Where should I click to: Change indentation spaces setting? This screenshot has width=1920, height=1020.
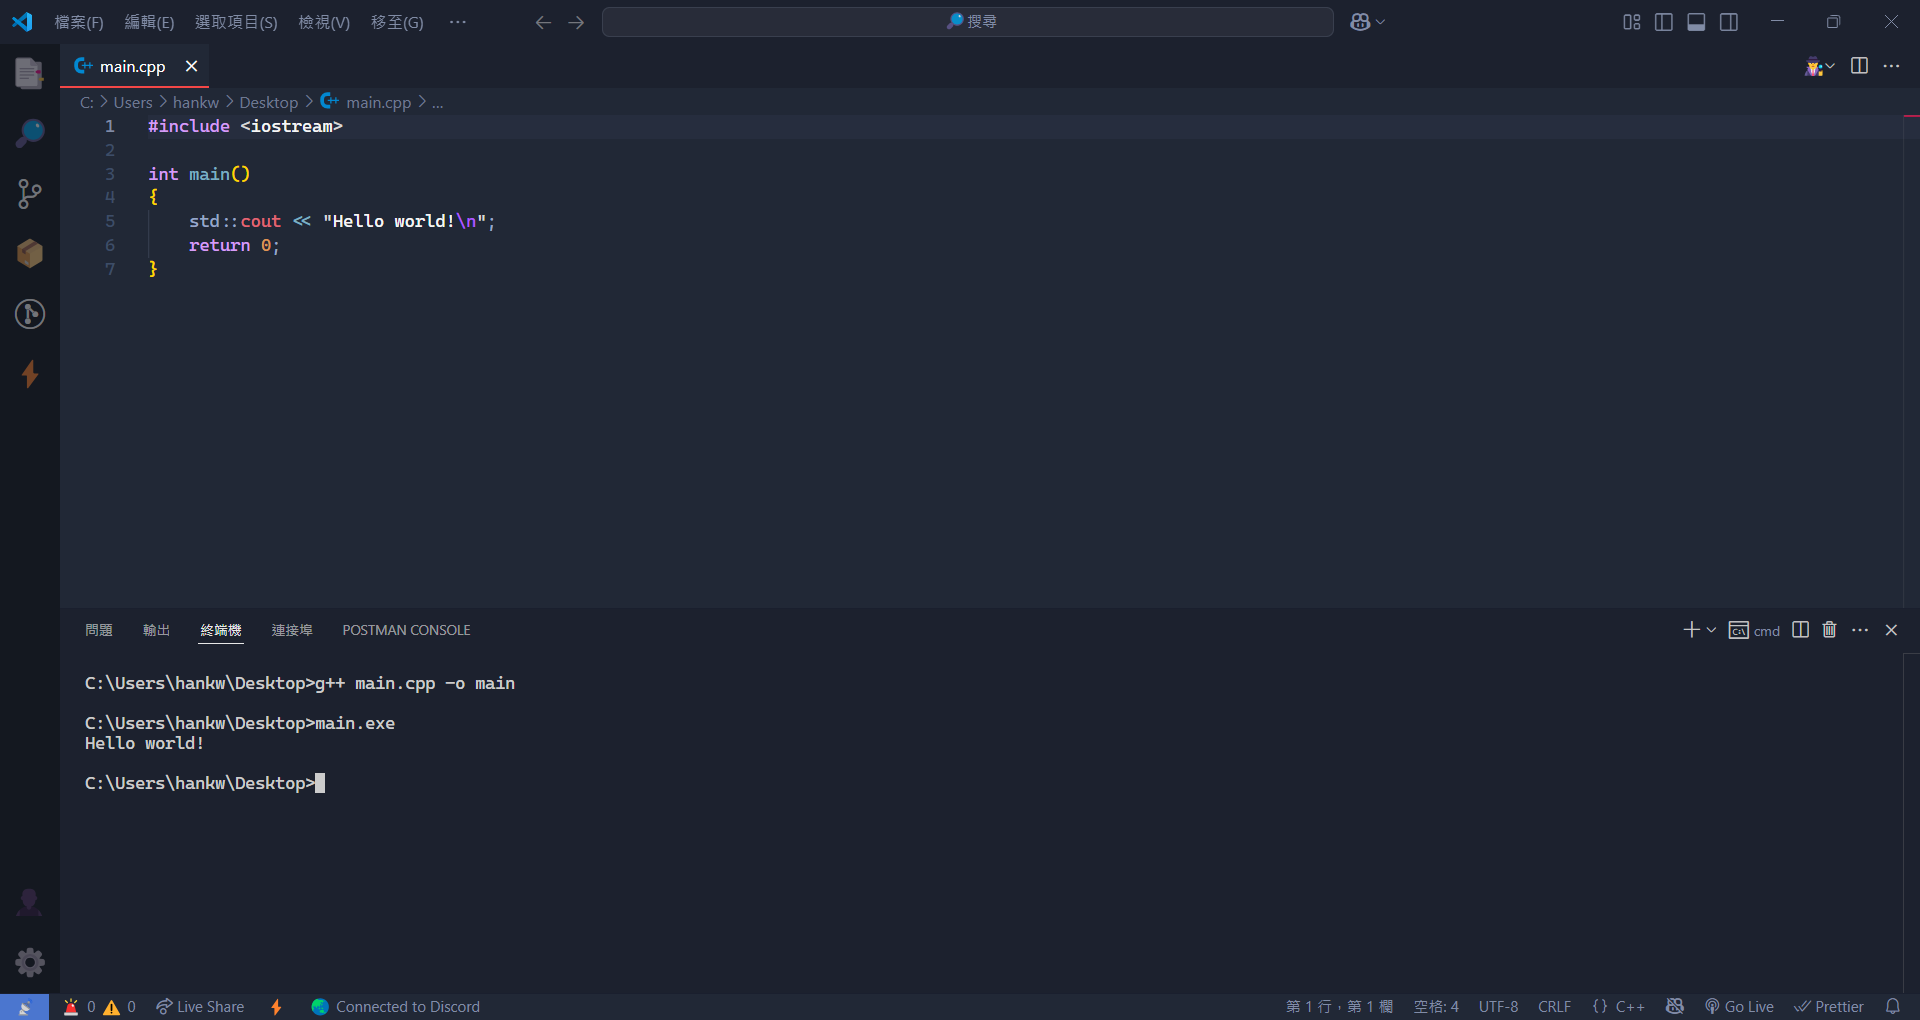pos(1436,1007)
